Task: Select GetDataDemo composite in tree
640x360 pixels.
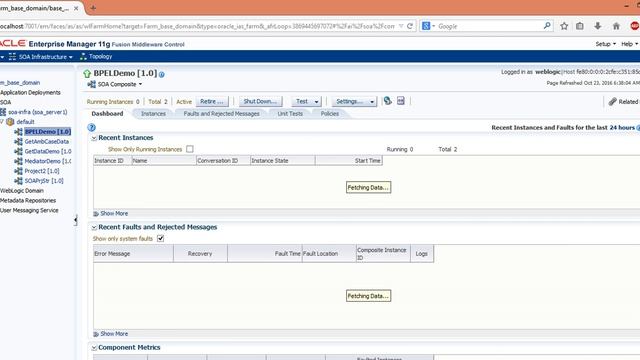Action: pyautogui.click(x=48, y=151)
